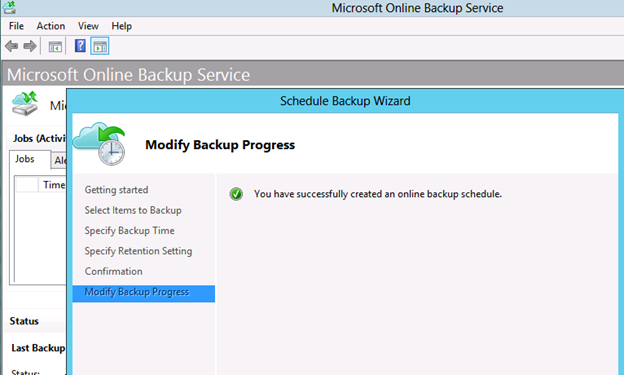Toggle the Show/Hide Action Pane icon
624x375 pixels.
tap(100, 46)
